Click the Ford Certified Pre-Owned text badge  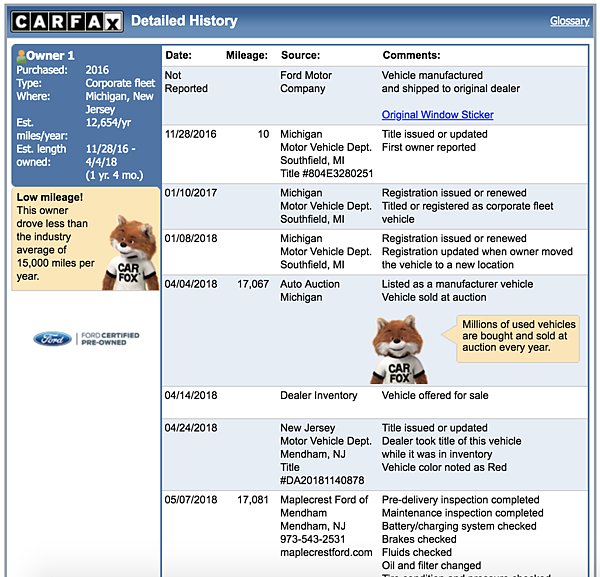[x=110, y=339]
